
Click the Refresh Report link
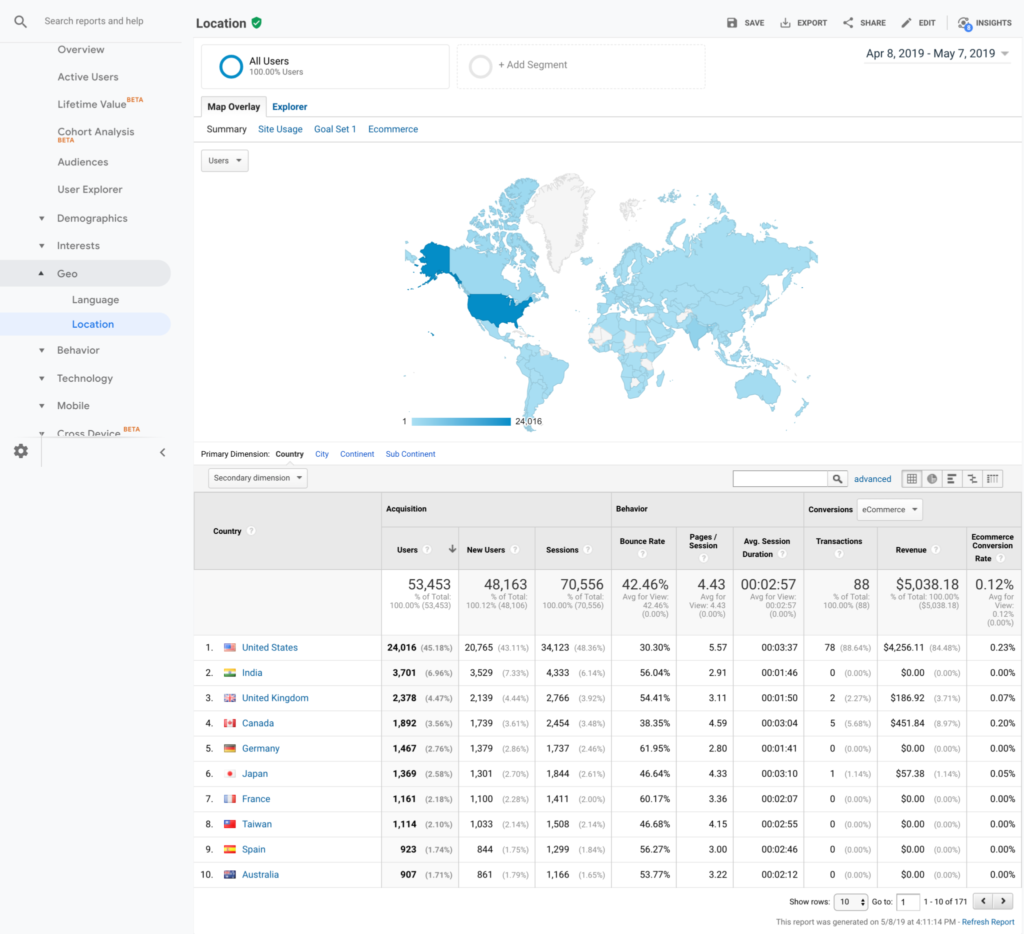point(987,922)
